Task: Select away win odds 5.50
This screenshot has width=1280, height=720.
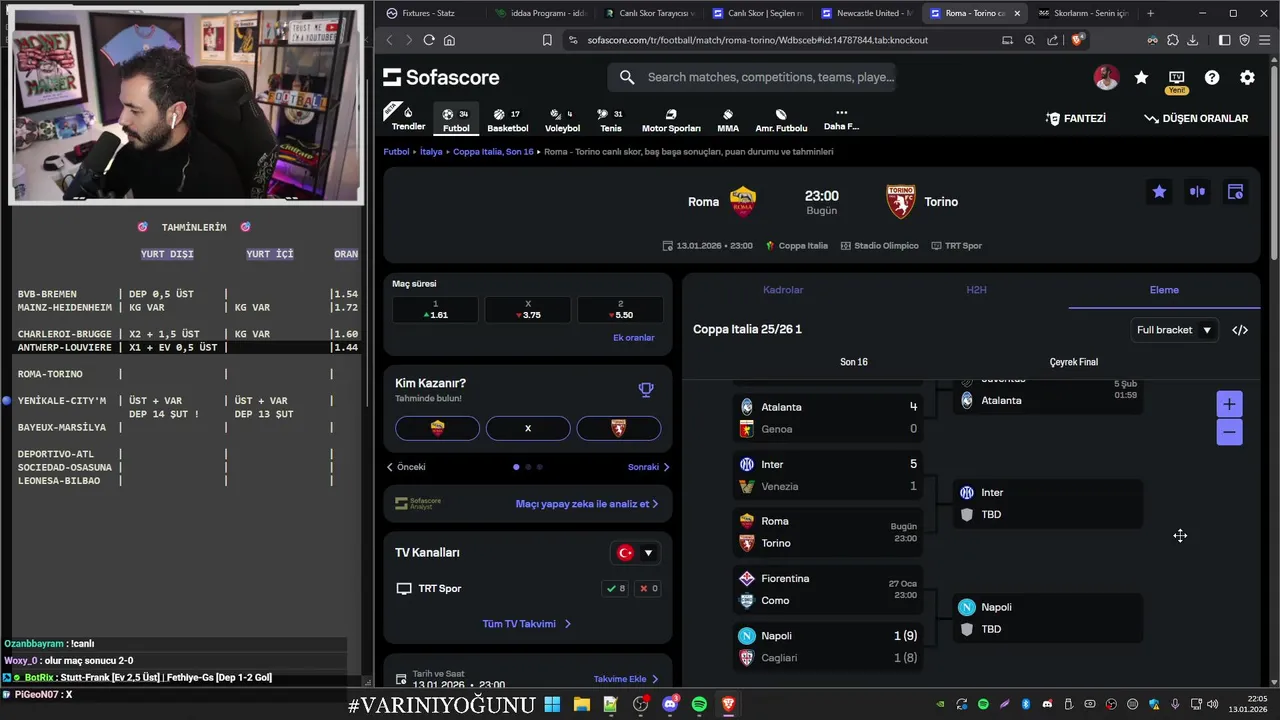Action: pos(620,309)
